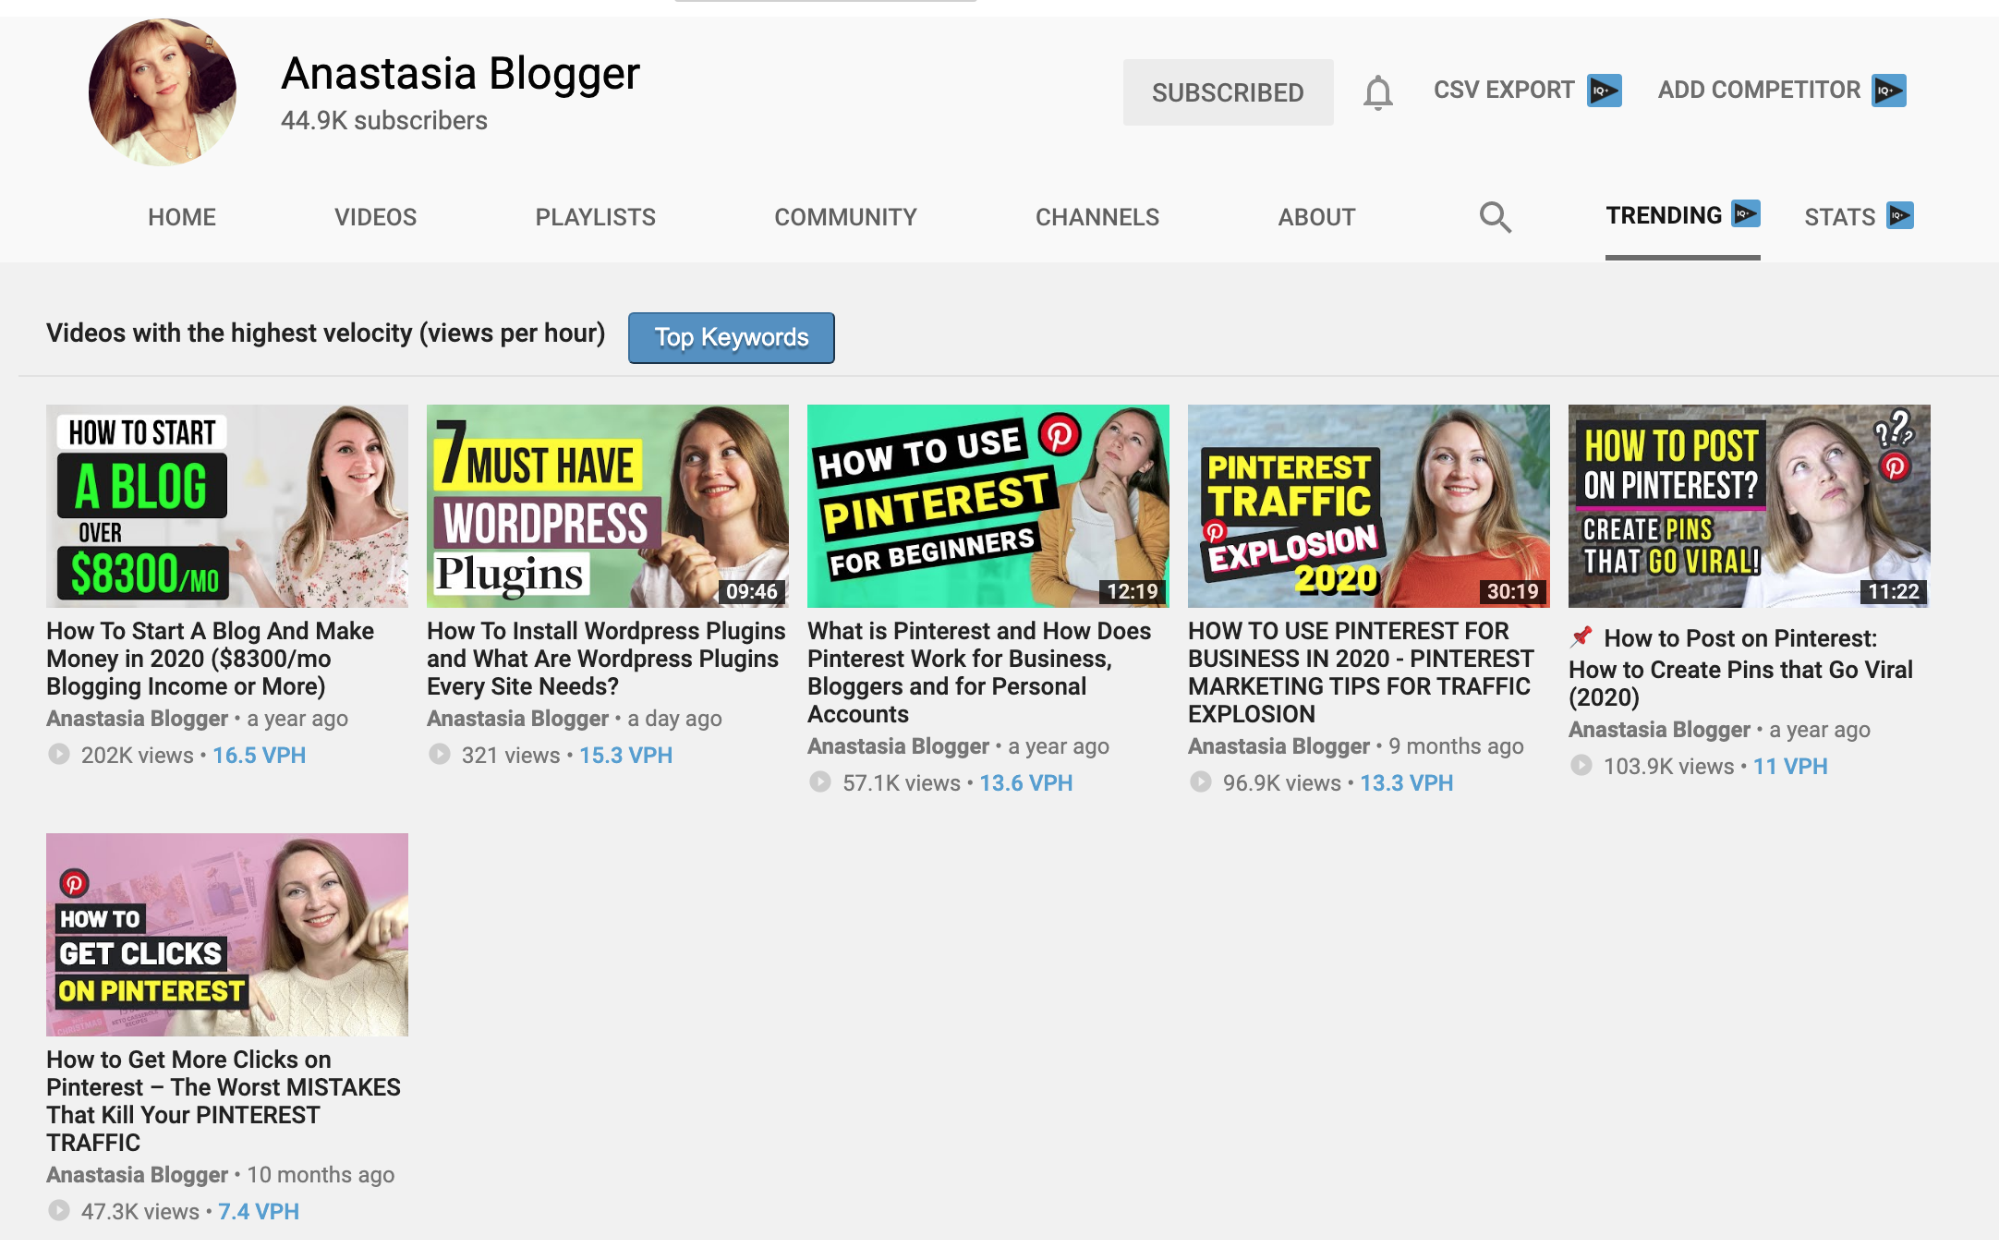The height and width of the screenshot is (1240, 1999).
Task: Click the vidIQ icon beside STATS tab
Action: pyautogui.click(x=1900, y=216)
